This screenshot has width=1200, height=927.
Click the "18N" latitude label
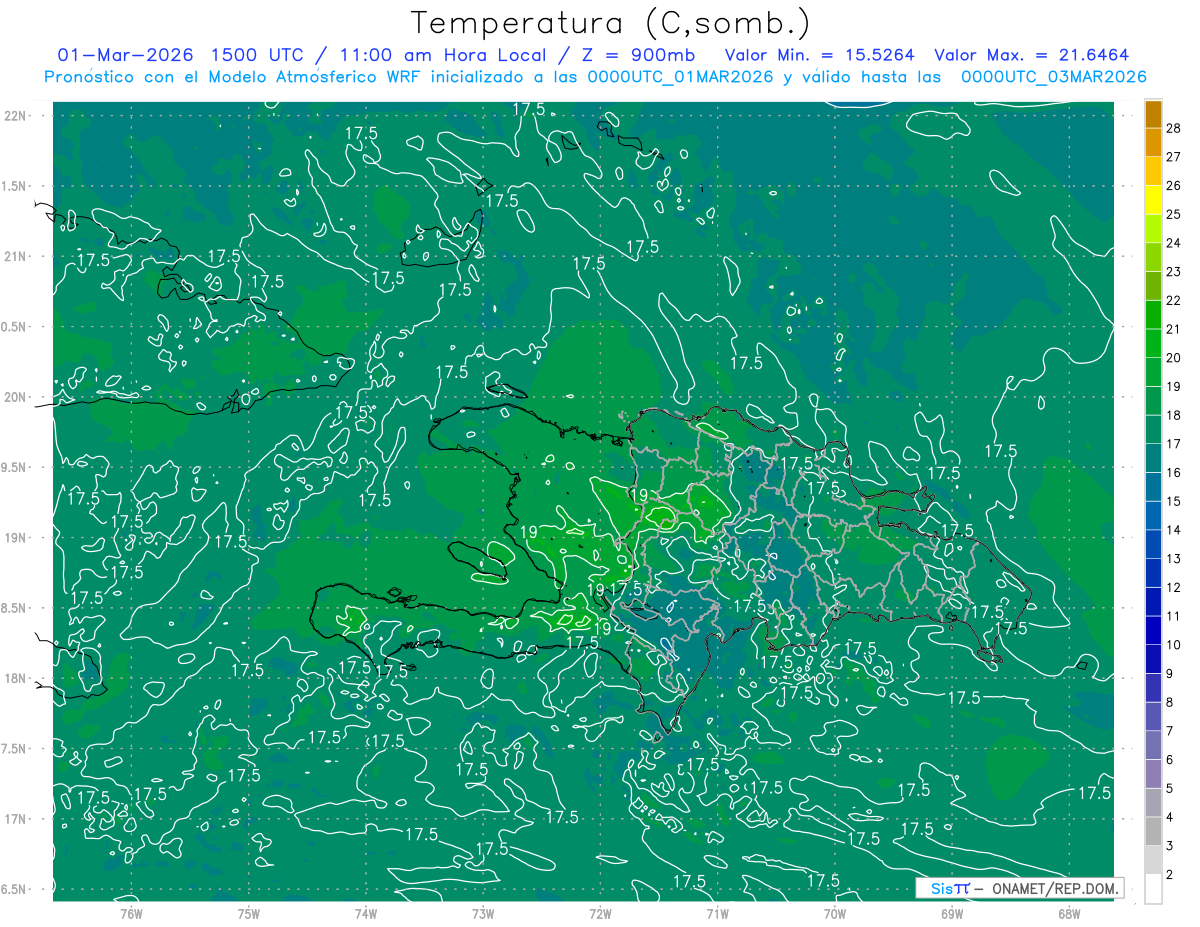click(x=14, y=679)
